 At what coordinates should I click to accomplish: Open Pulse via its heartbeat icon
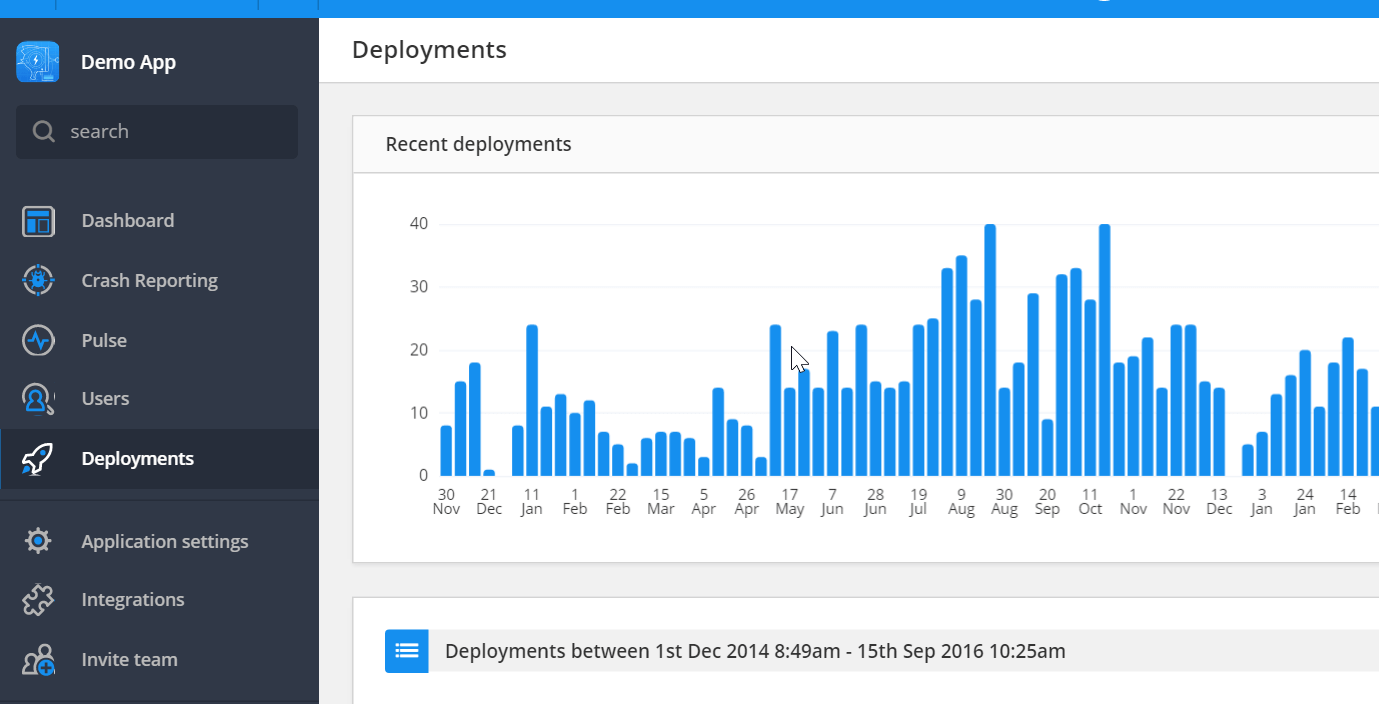tap(37, 340)
